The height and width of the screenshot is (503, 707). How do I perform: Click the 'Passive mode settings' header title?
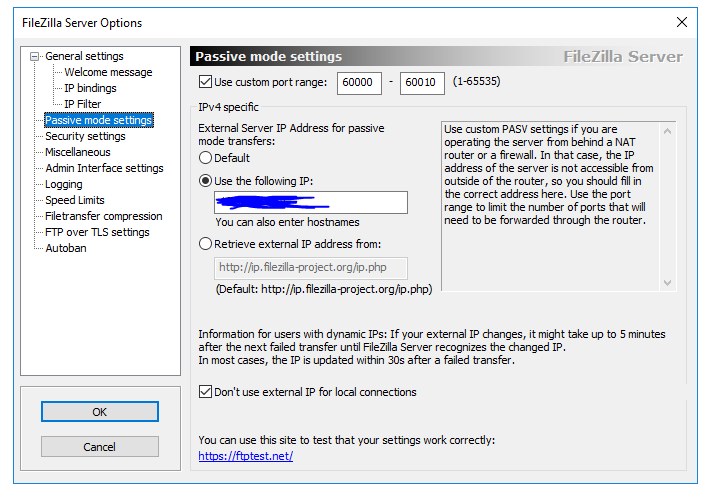[269, 56]
